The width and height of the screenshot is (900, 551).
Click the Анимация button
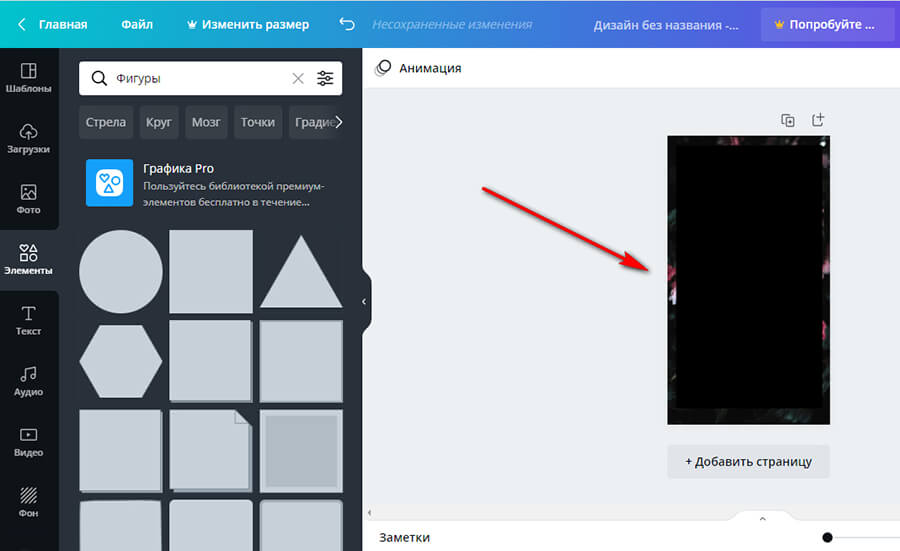[418, 68]
